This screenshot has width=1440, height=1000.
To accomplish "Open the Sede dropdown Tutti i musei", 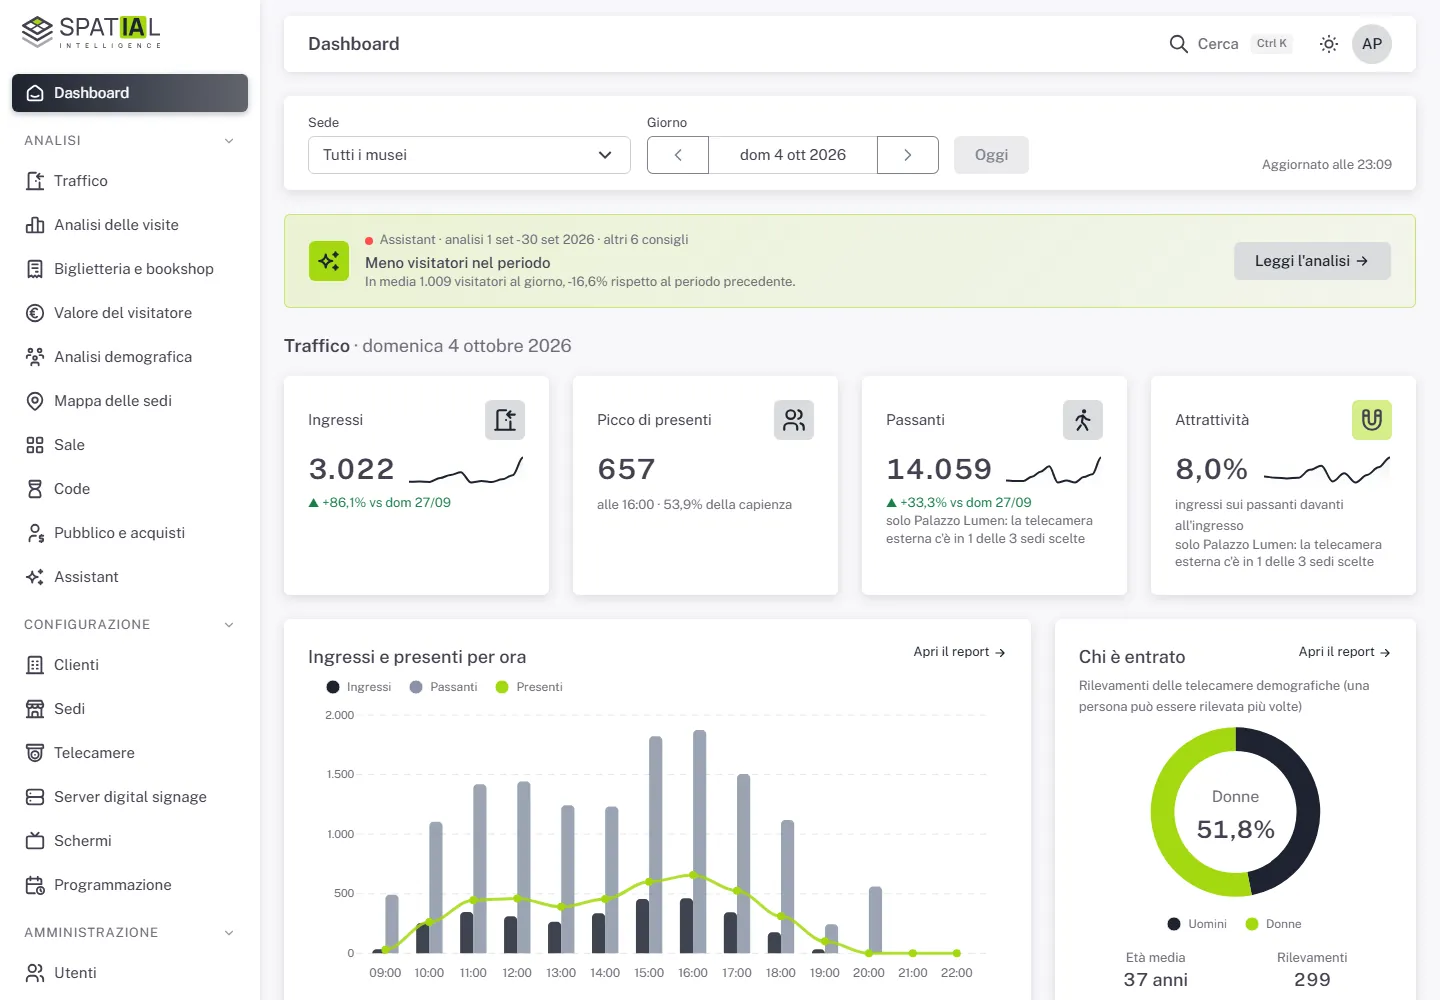I will (469, 155).
